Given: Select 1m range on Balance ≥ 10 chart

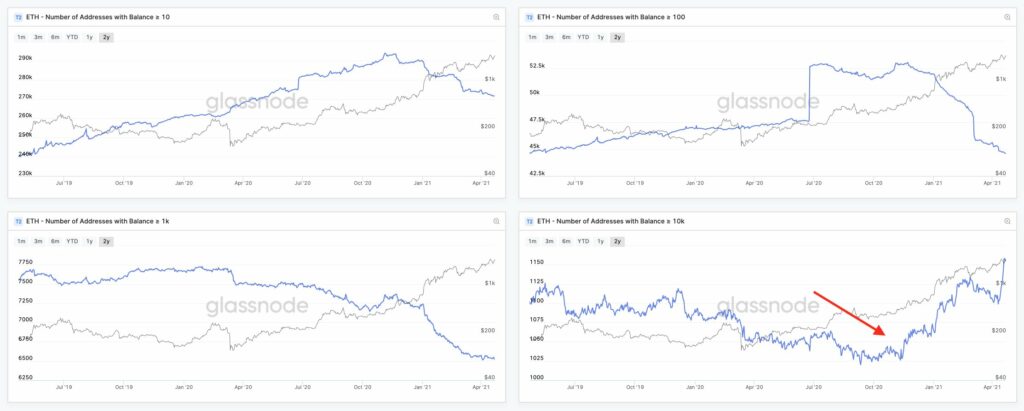Looking at the screenshot, I should click(22, 37).
